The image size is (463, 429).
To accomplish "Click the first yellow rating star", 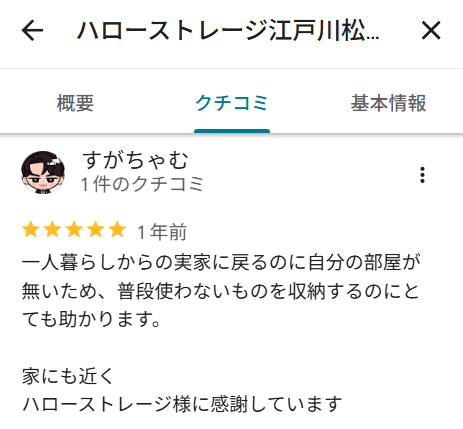I will 31,230.
